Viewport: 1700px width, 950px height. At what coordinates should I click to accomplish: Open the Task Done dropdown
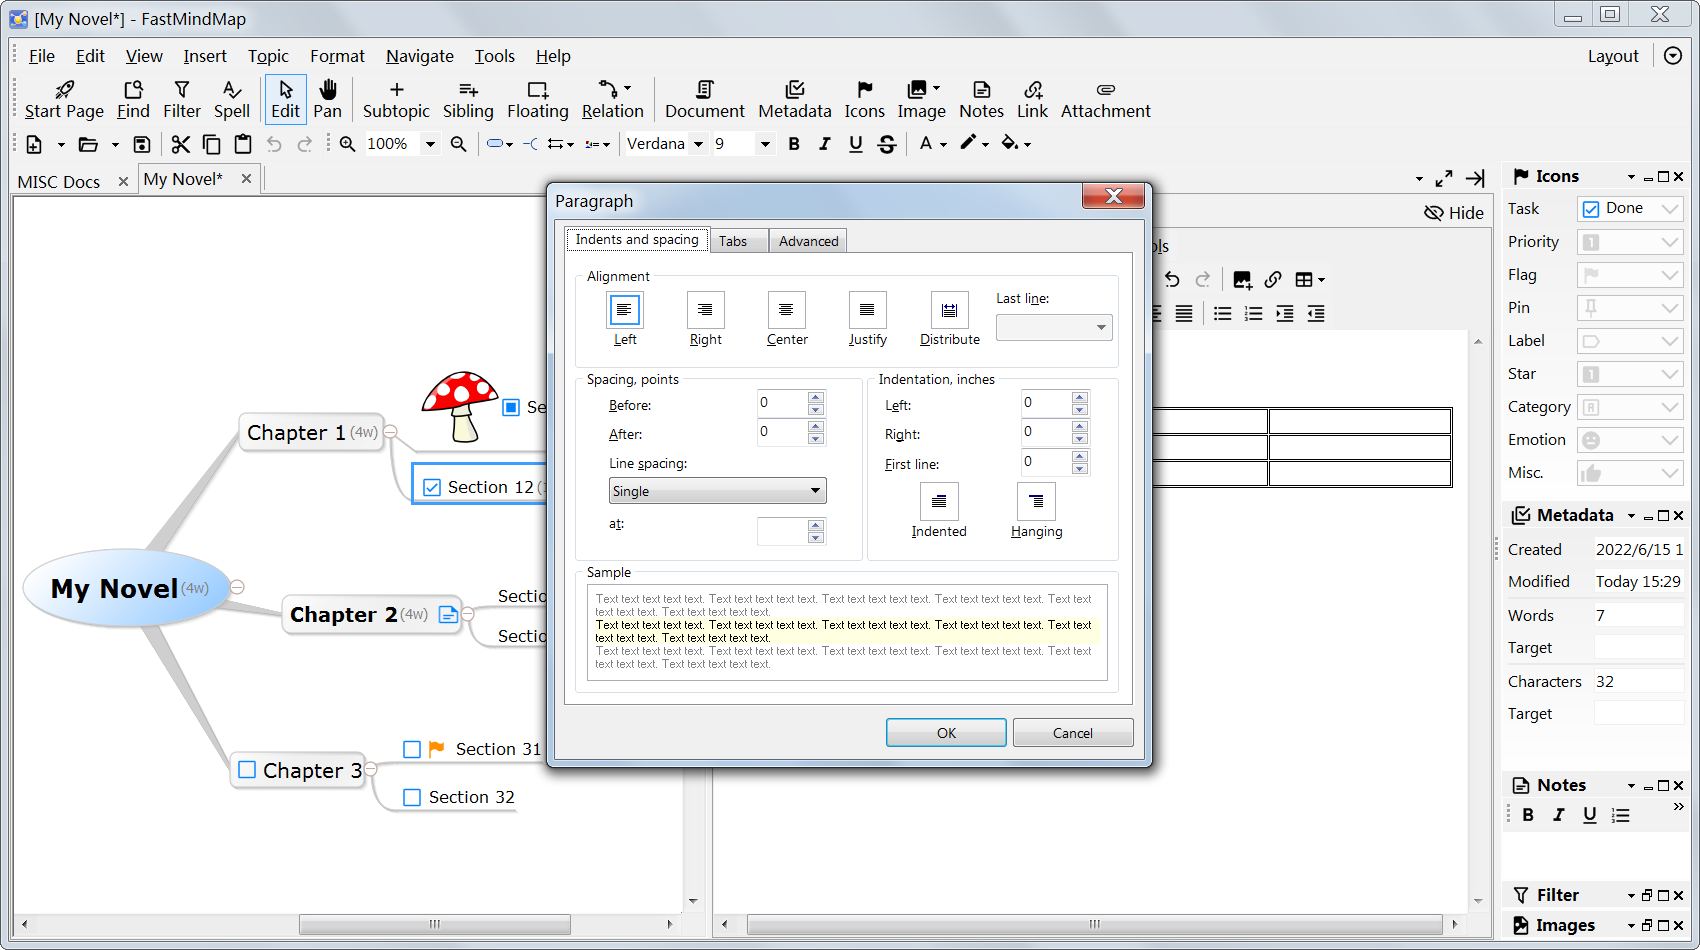[1630, 209]
